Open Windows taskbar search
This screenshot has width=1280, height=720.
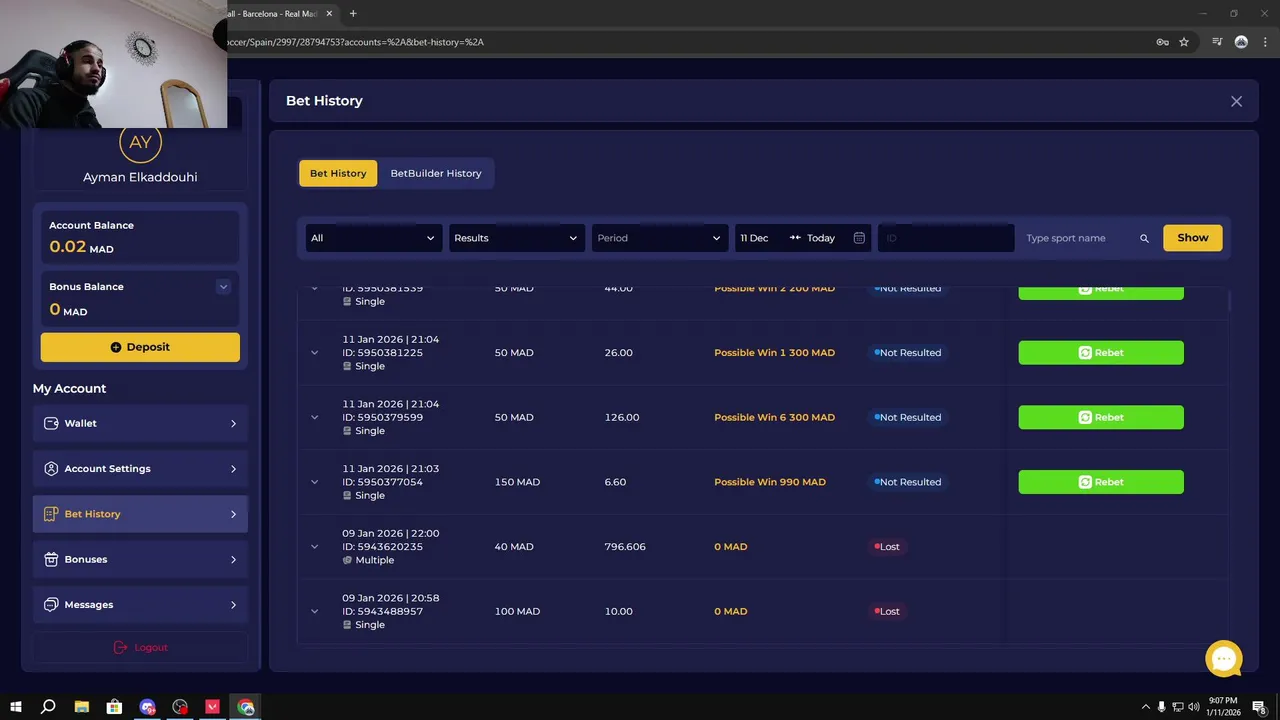tap(48, 707)
